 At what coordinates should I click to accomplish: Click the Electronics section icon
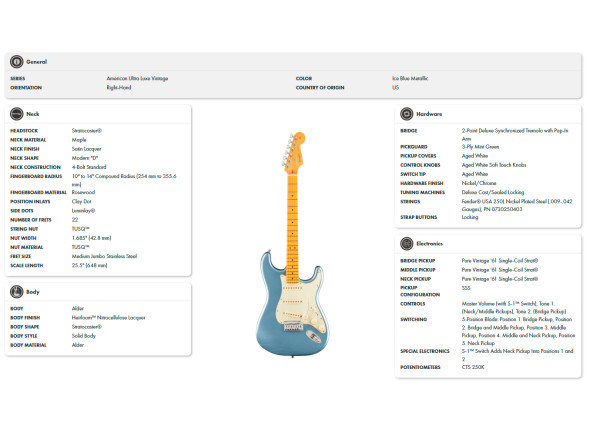pos(407,244)
